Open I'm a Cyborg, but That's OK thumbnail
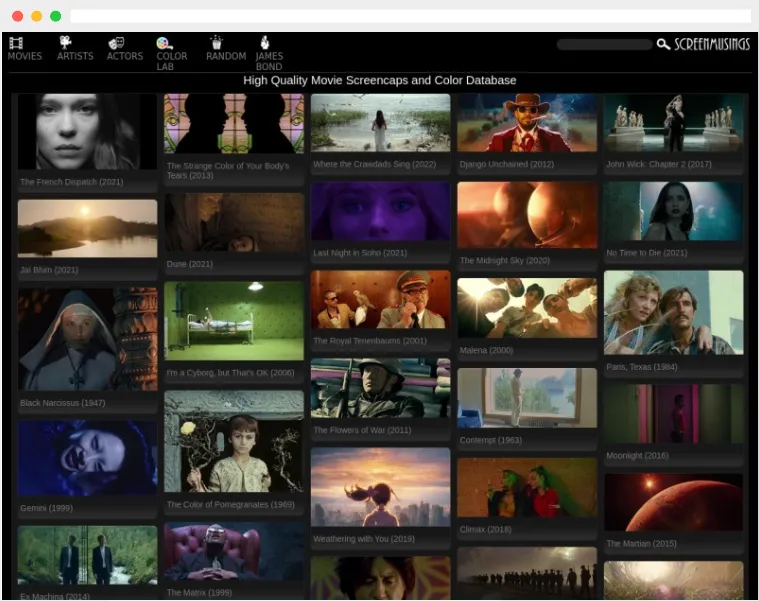 coord(234,321)
